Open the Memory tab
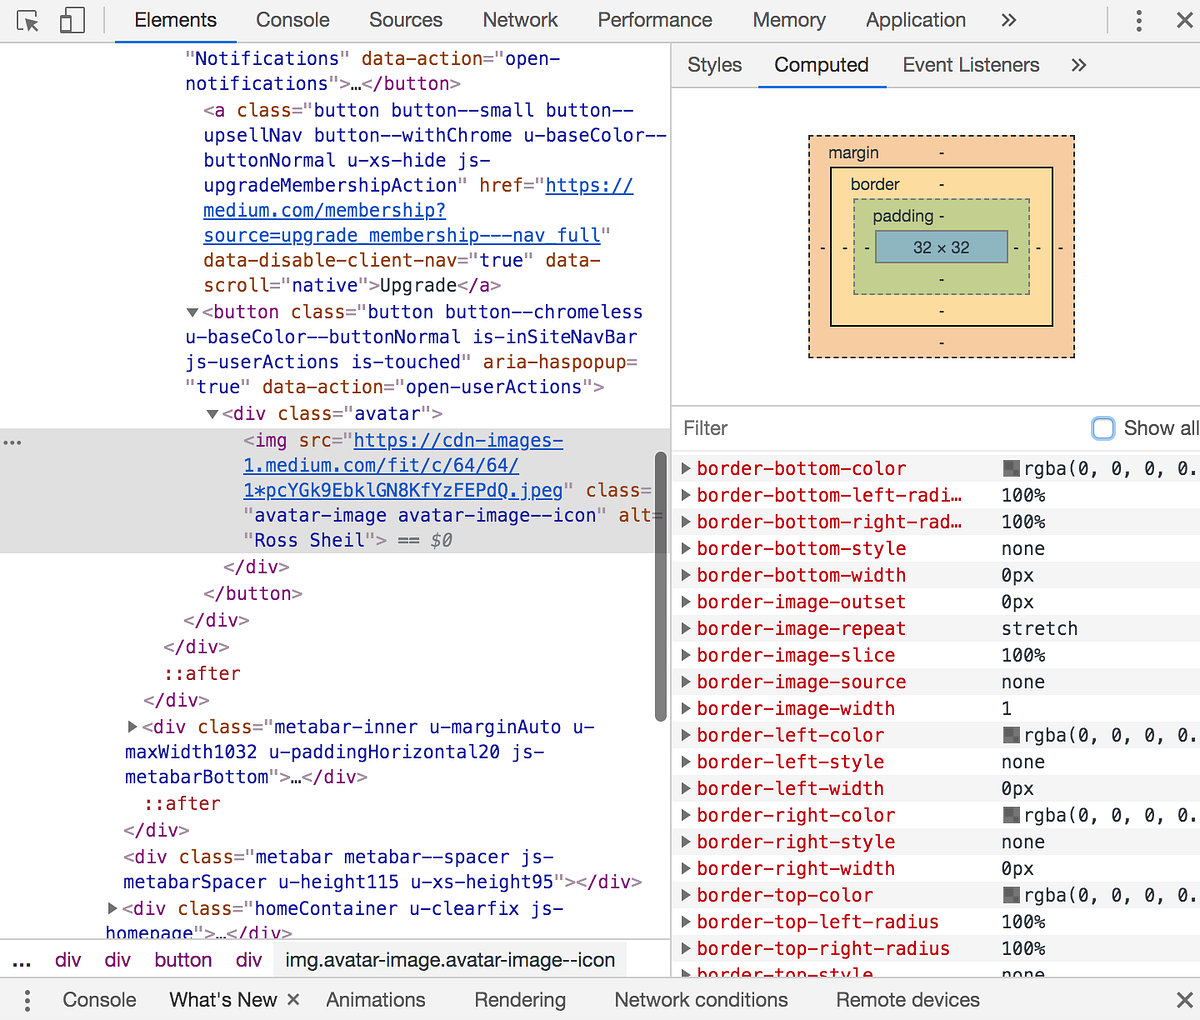The image size is (1200, 1020). [x=789, y=20]
